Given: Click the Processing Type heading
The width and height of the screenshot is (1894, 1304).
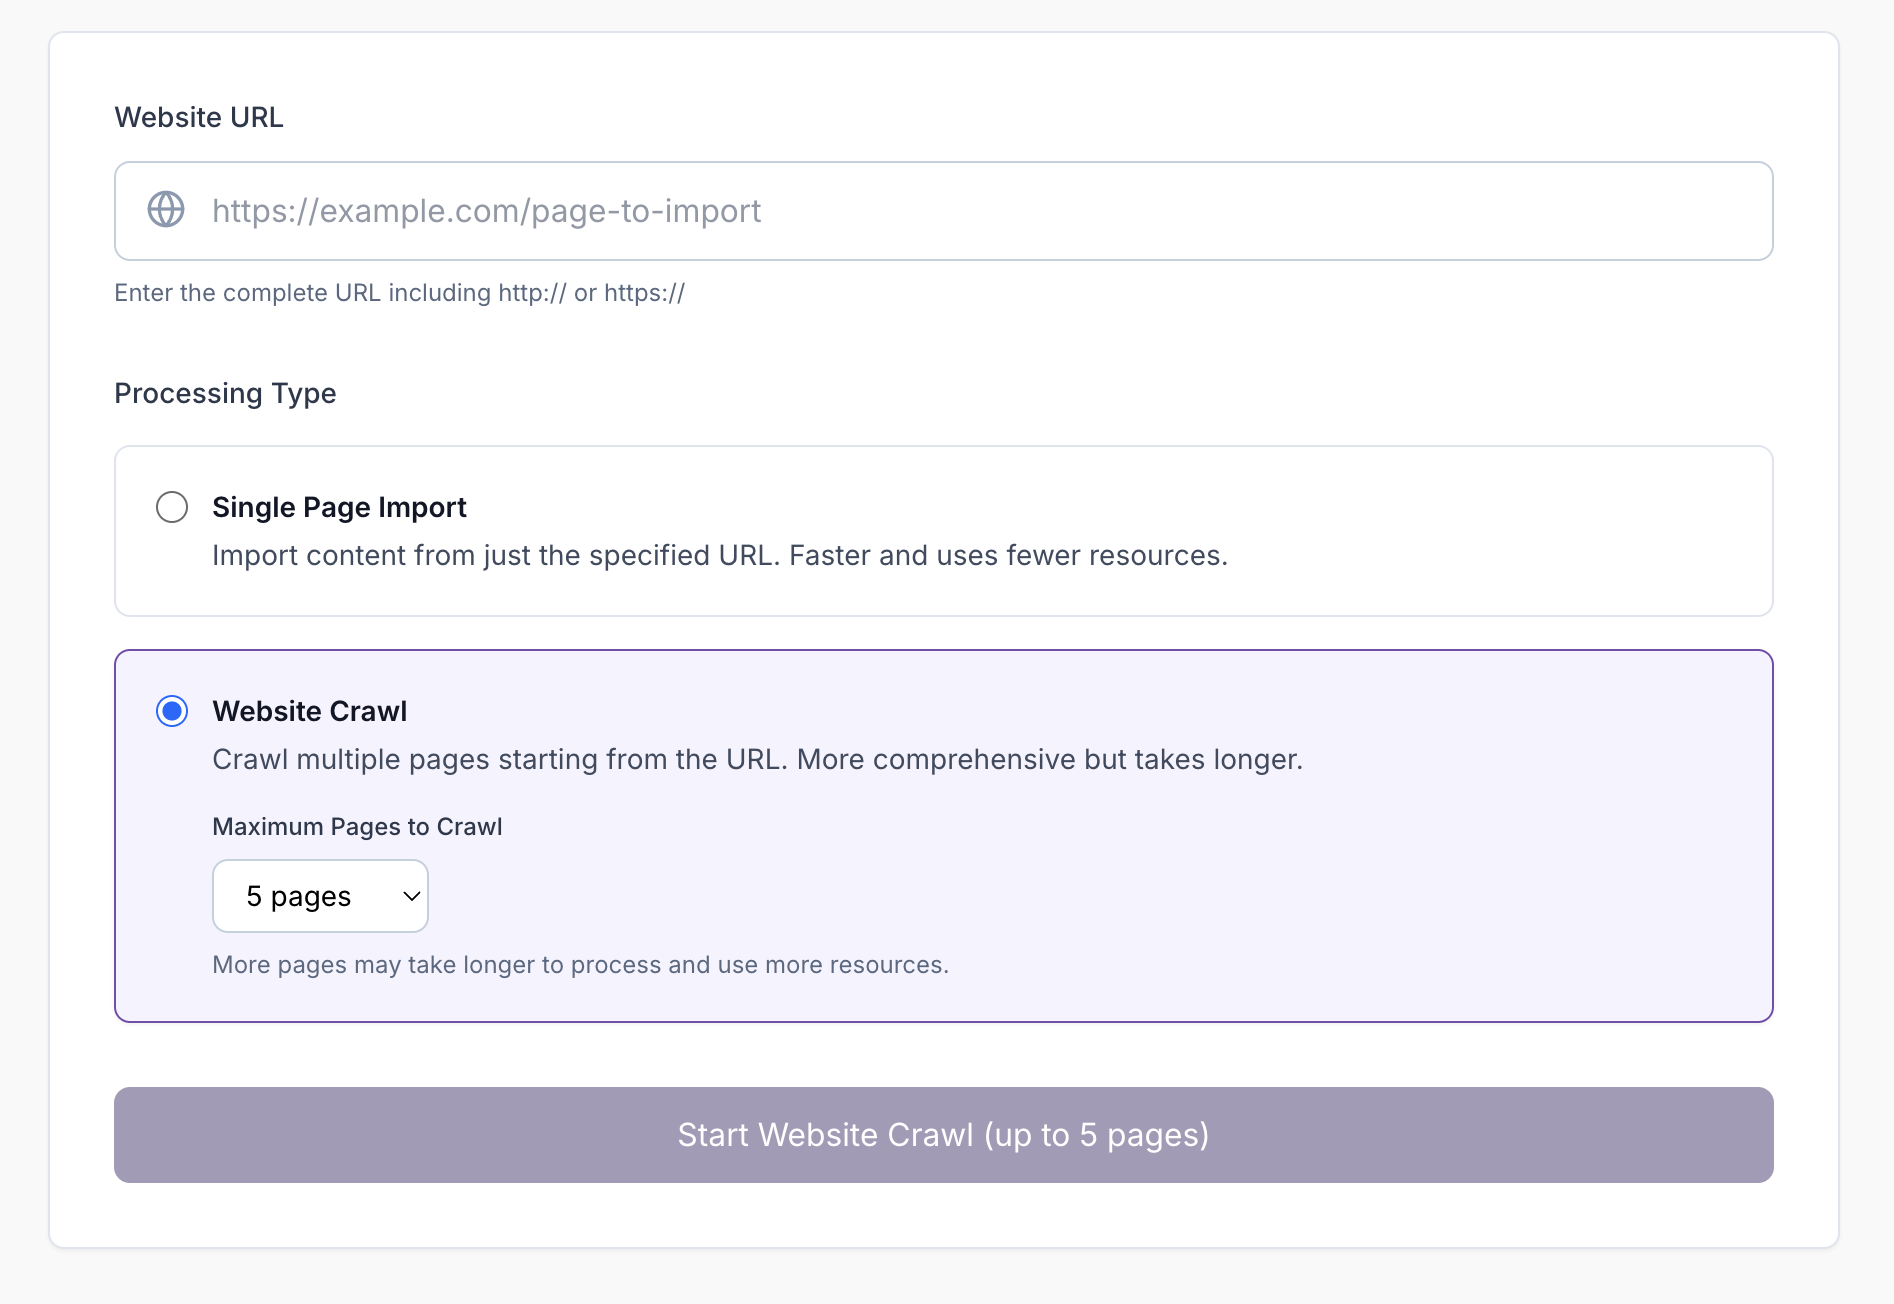Looking at the screenshot, I should coord(225,393).
